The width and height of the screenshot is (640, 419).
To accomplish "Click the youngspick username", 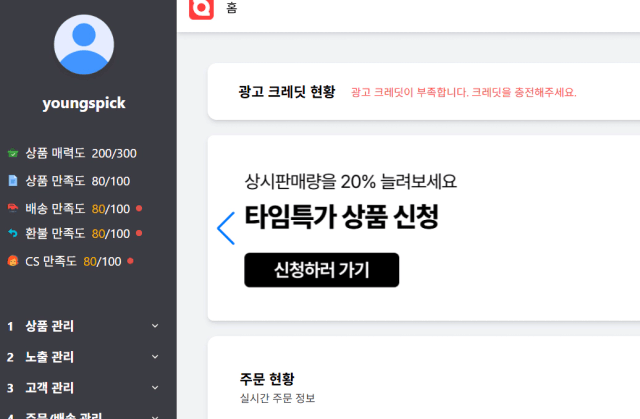I will click(84, 103).
